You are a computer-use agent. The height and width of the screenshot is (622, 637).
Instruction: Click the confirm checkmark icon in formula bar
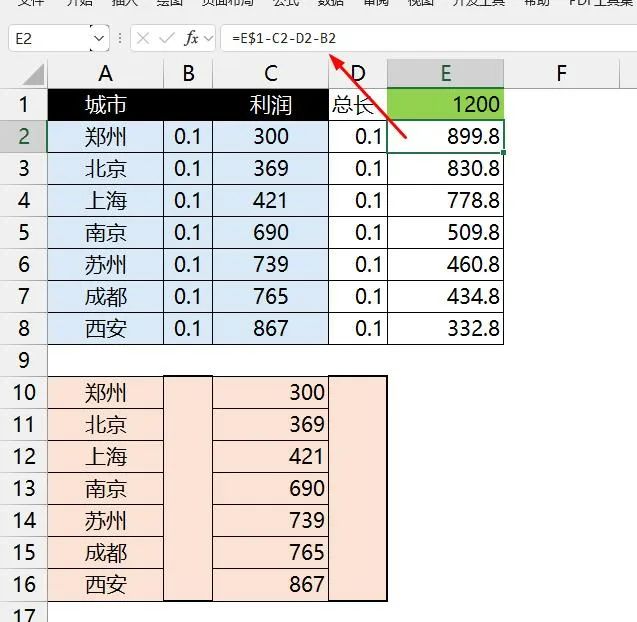[x=167, y=39]
